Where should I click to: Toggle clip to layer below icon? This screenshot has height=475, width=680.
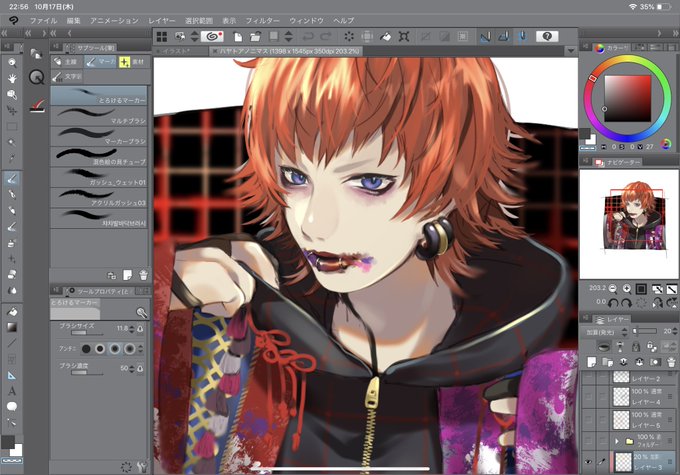tap(604, 346)
